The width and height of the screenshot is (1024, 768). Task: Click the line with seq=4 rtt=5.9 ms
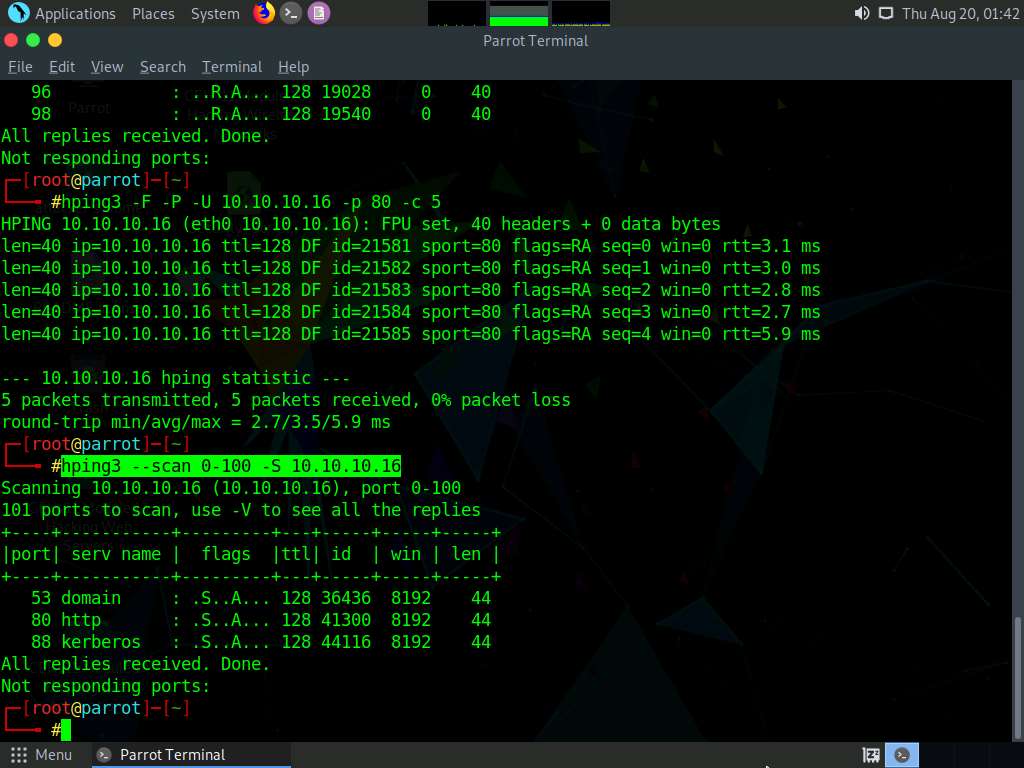coord(411,334)
